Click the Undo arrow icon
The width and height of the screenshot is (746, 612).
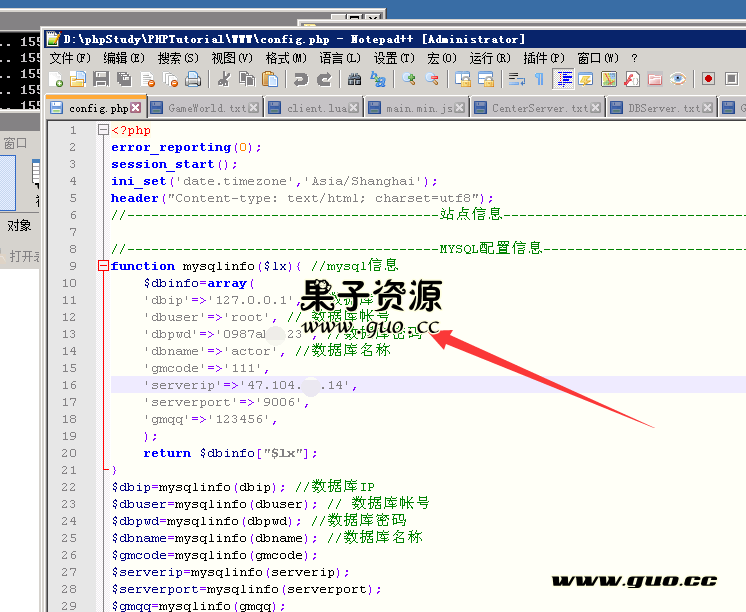pos(301,79)
